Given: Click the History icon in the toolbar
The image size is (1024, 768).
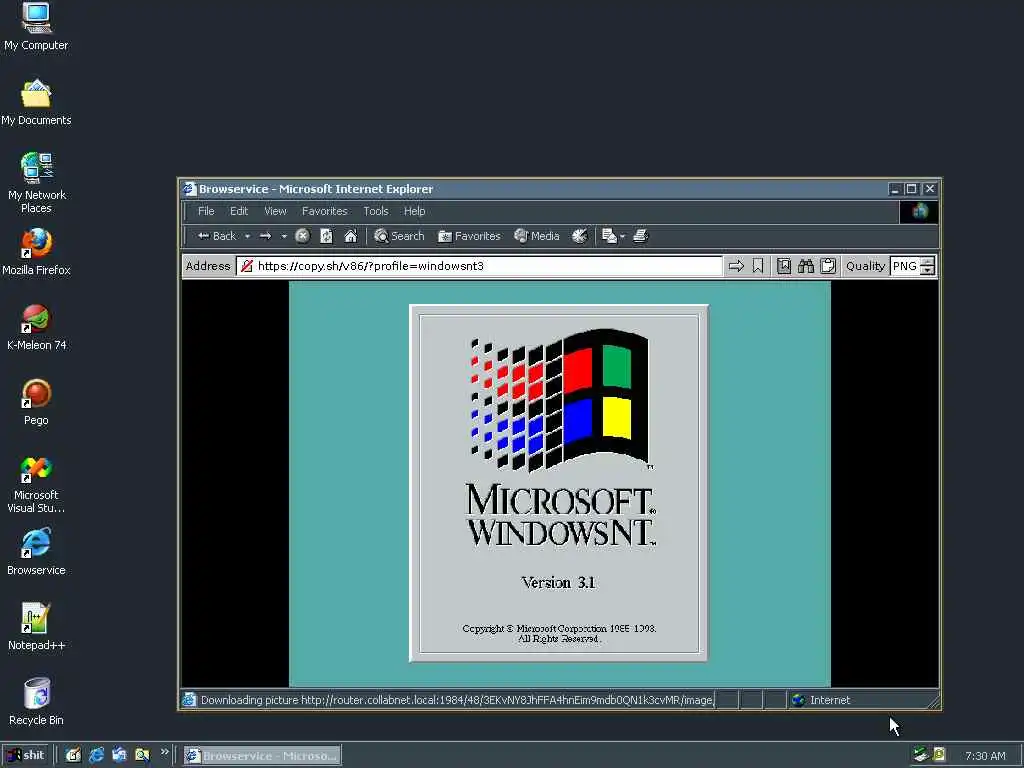Looking at the screenshot, I should (579, 236).
